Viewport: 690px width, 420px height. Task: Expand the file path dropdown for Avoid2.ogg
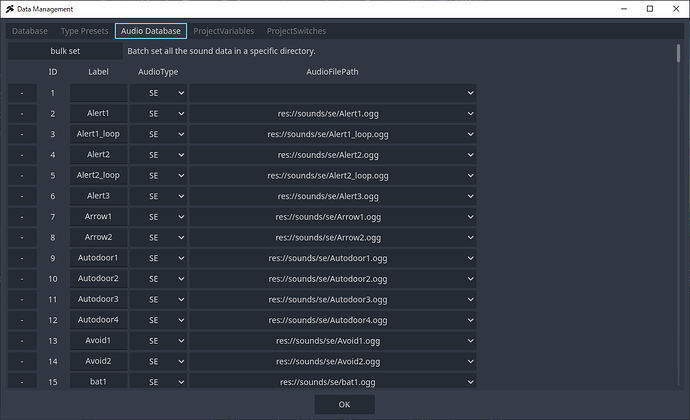coord(332,361)
